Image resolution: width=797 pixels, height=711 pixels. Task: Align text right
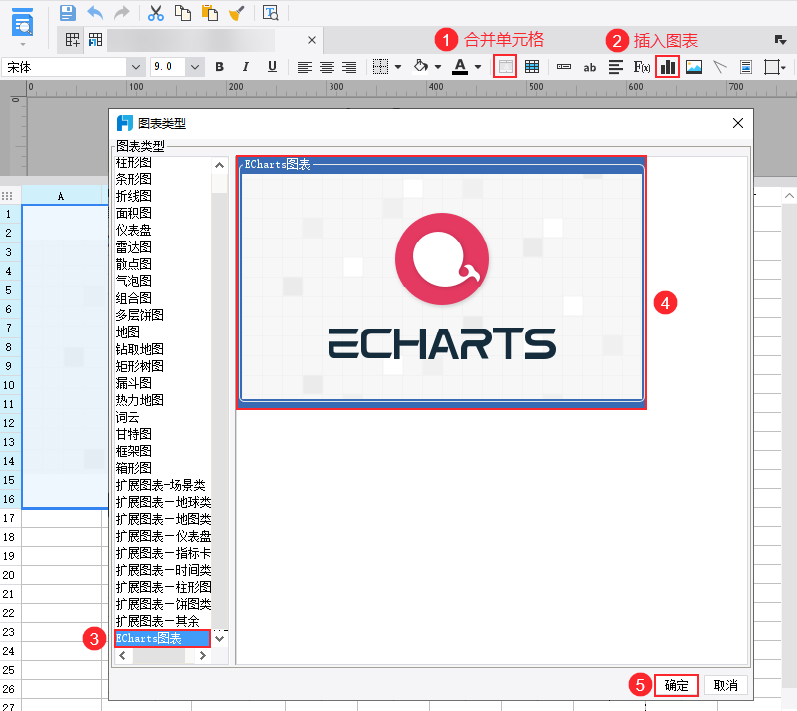349,67
